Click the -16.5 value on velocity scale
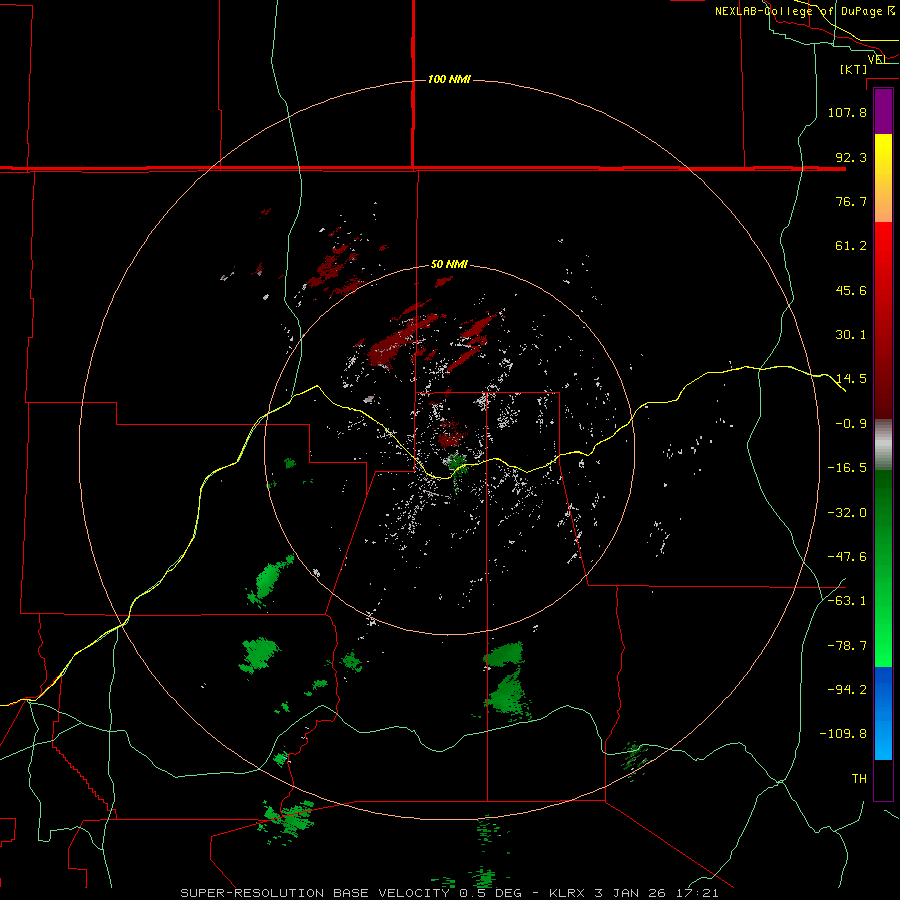 [847, 468]
